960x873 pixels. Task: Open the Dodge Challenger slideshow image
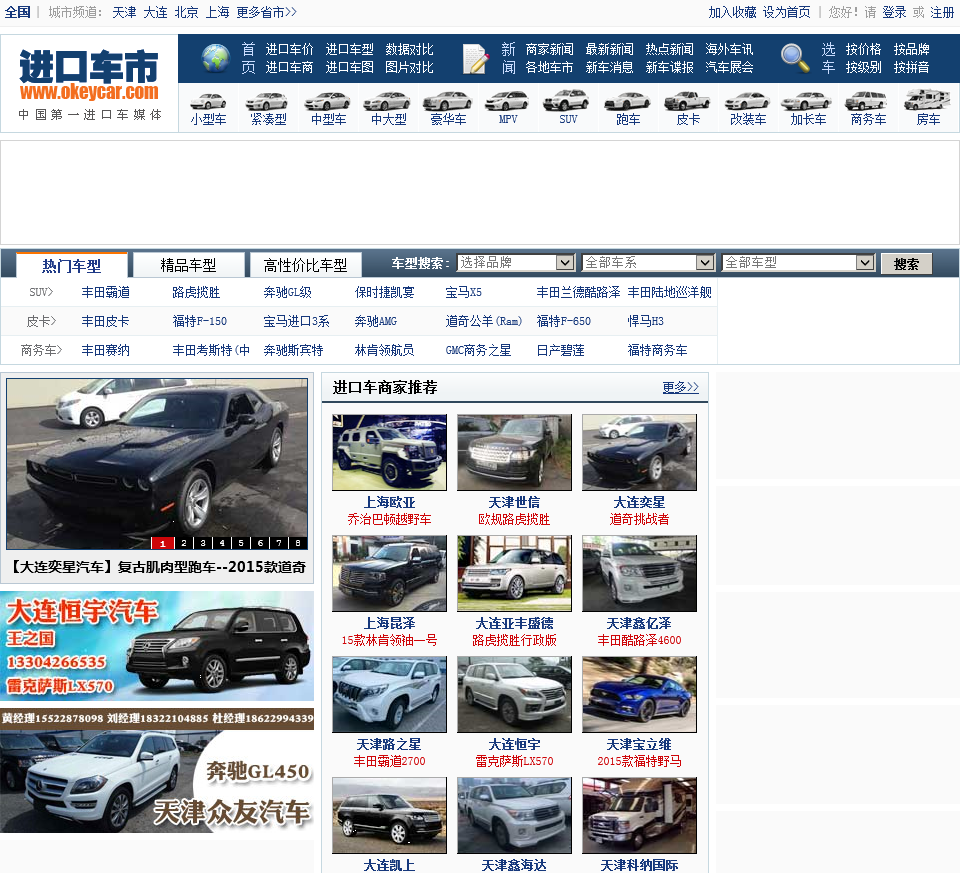[157, 463]
